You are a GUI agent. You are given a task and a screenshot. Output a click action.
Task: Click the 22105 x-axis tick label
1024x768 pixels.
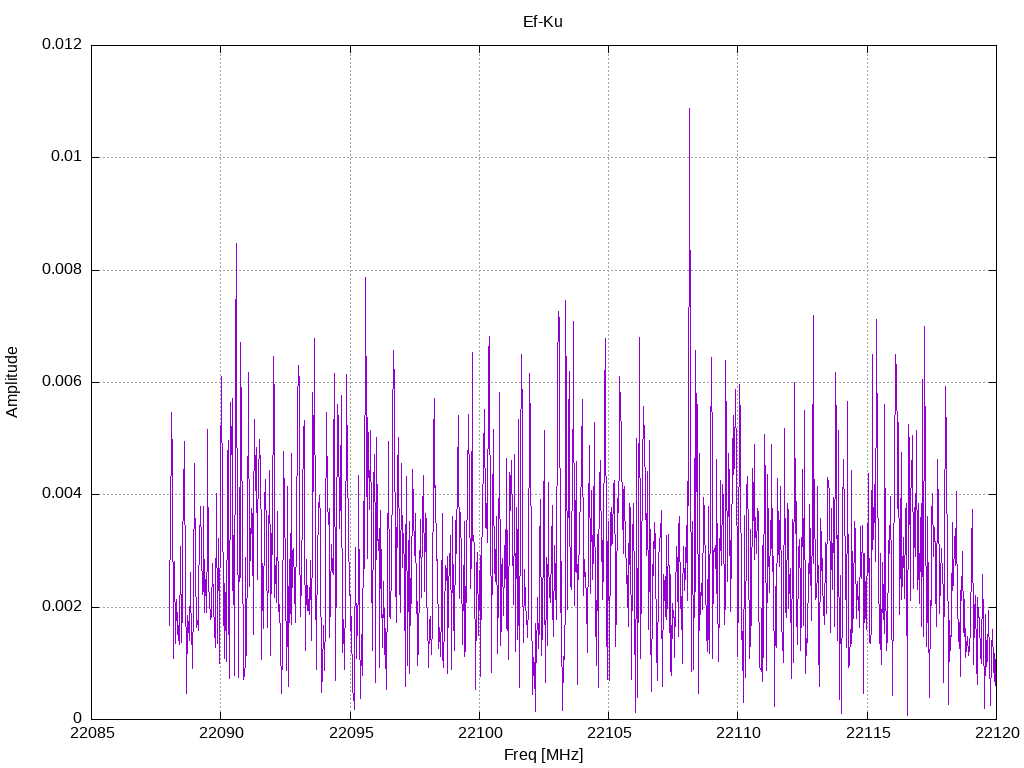click(609, 733)
